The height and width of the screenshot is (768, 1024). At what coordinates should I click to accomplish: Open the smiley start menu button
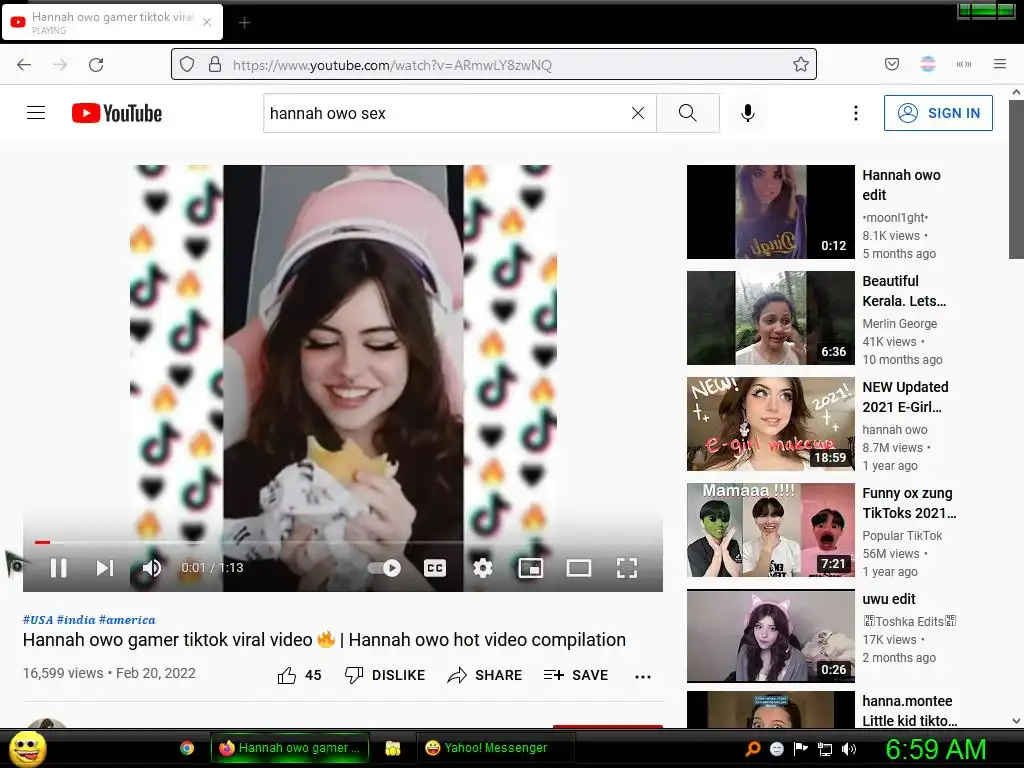pyautogui.click(x=28, y=748)
